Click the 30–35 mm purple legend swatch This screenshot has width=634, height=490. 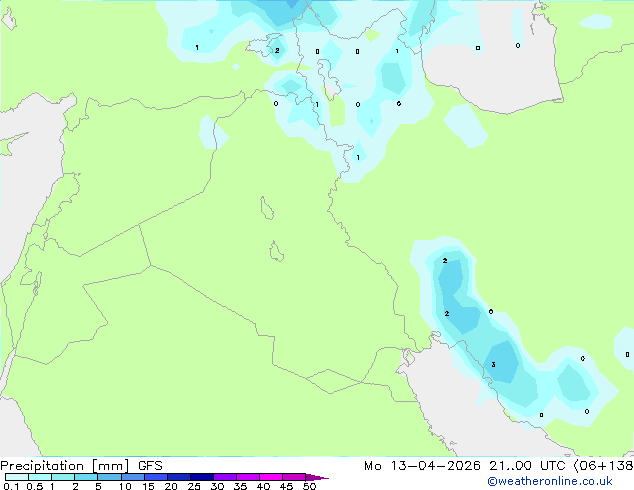tap(224, 477)
